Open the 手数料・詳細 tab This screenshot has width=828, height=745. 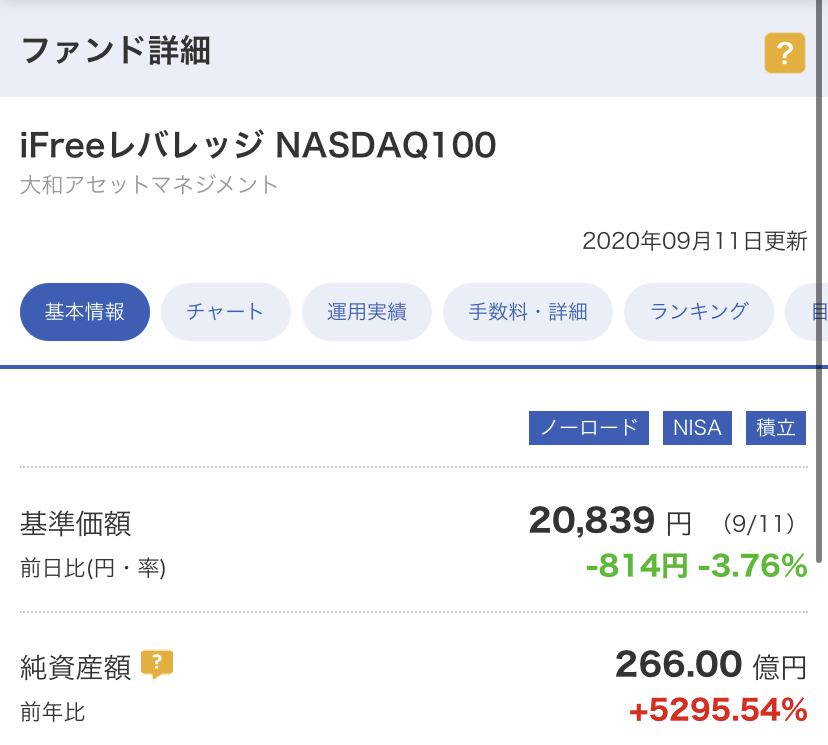[528, 312]
